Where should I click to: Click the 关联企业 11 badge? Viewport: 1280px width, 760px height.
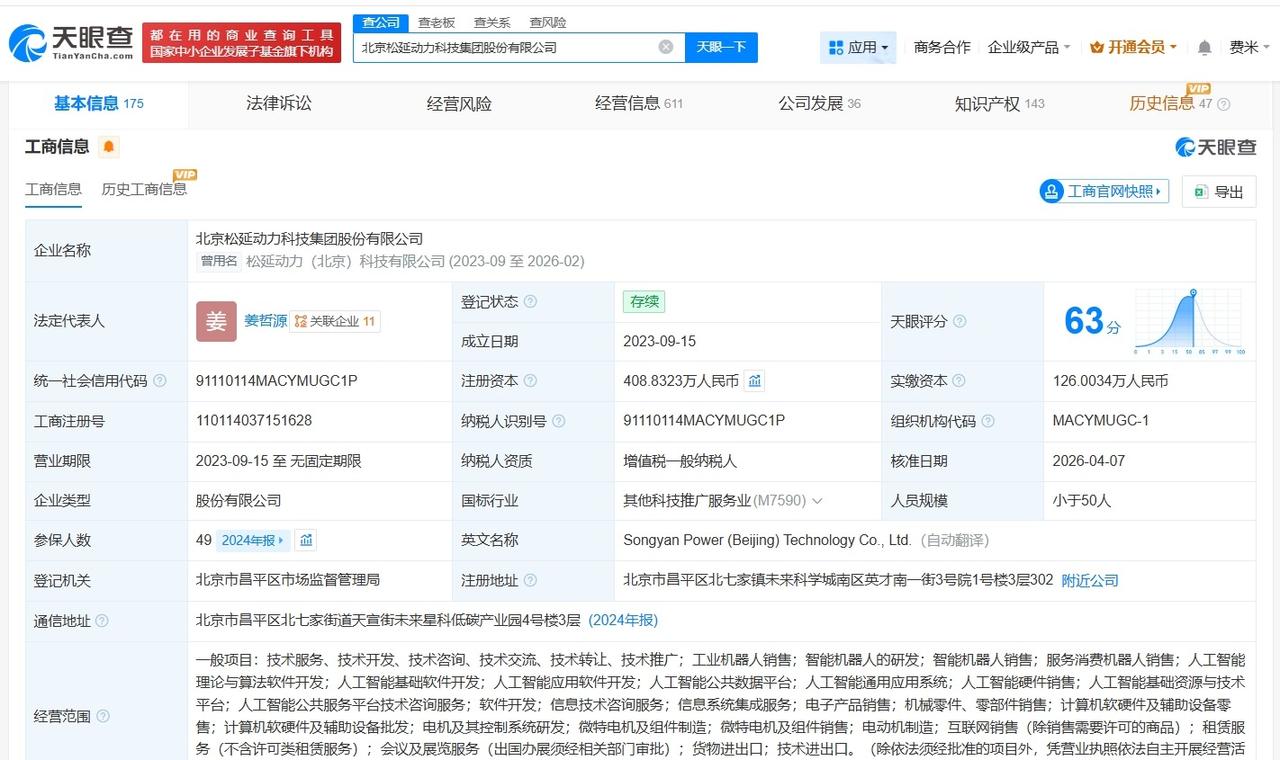coord(335,321)
